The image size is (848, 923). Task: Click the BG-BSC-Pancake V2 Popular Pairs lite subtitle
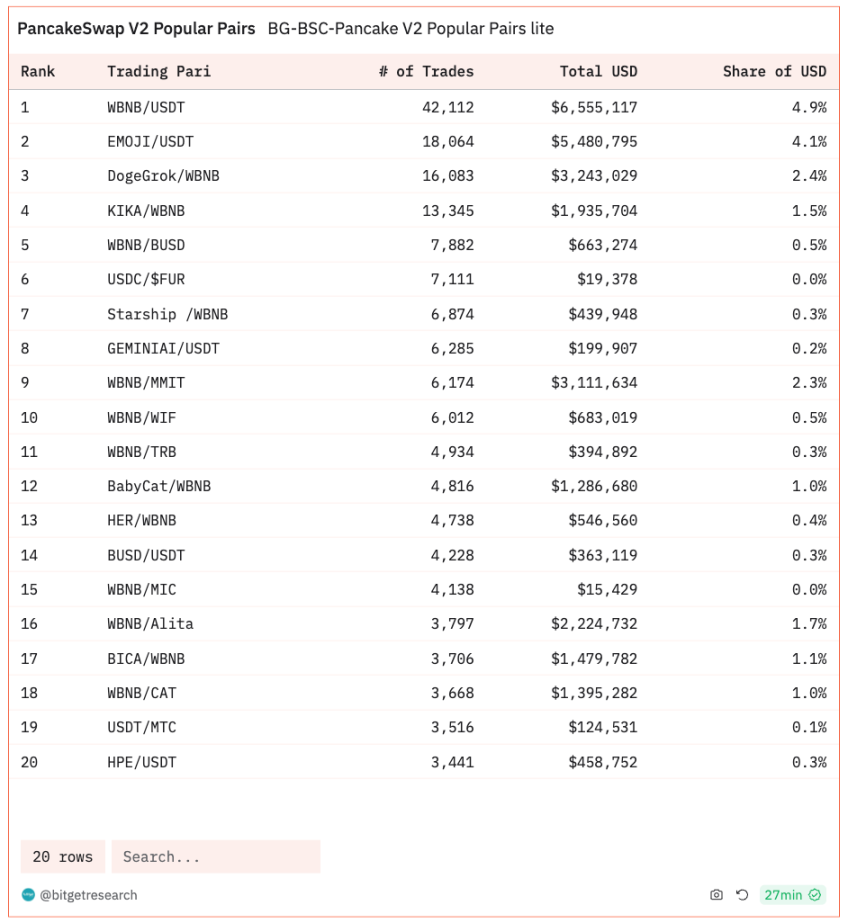pos(410,29)
